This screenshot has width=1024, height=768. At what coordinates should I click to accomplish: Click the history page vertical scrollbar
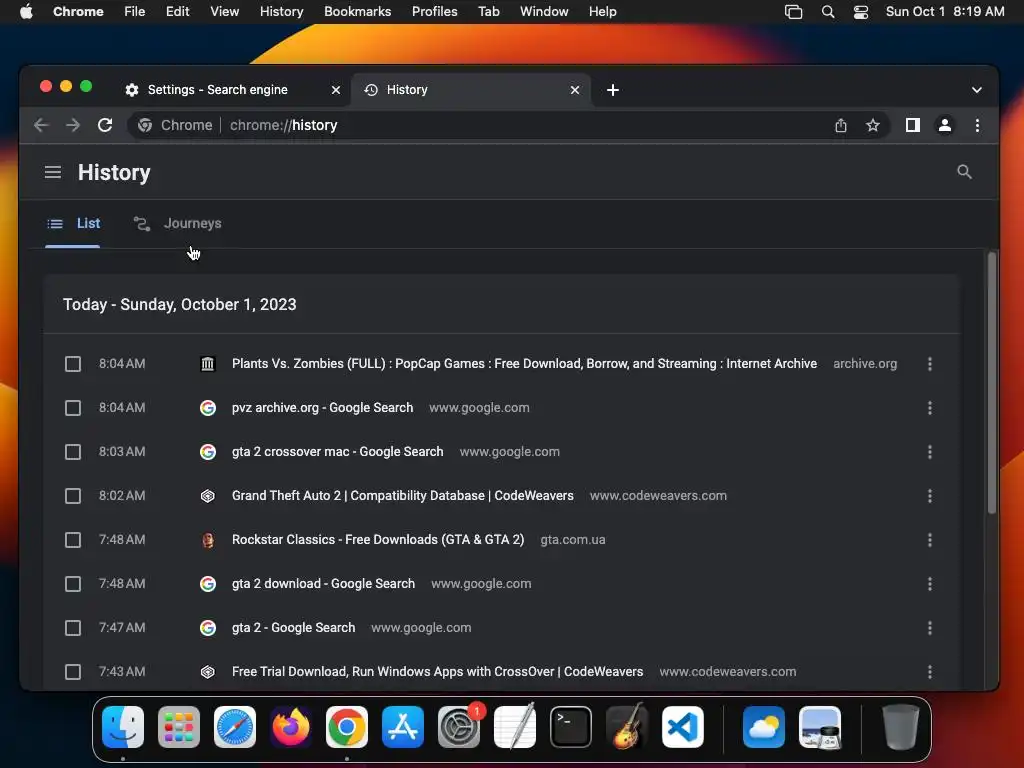click(x=991, y=384)
